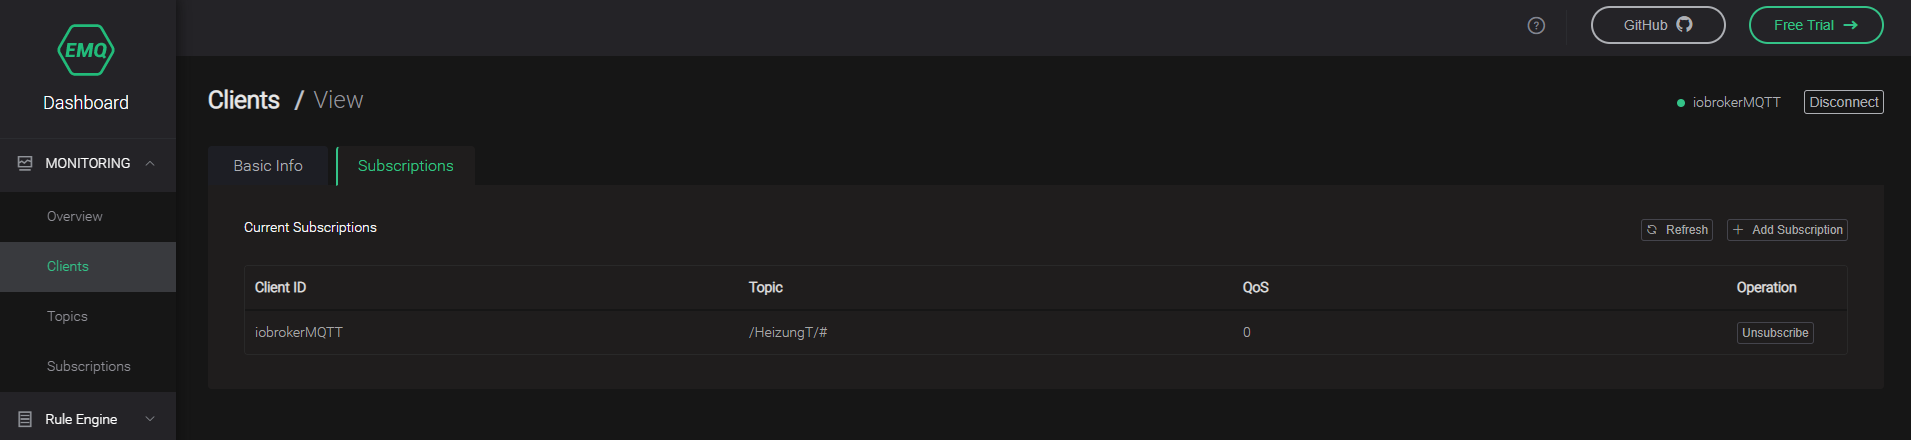Image resolution: width=1911 pixels, height=440 pixels.
Task: Click the plus icon for Add Subscription
Action: (1738, 230)
